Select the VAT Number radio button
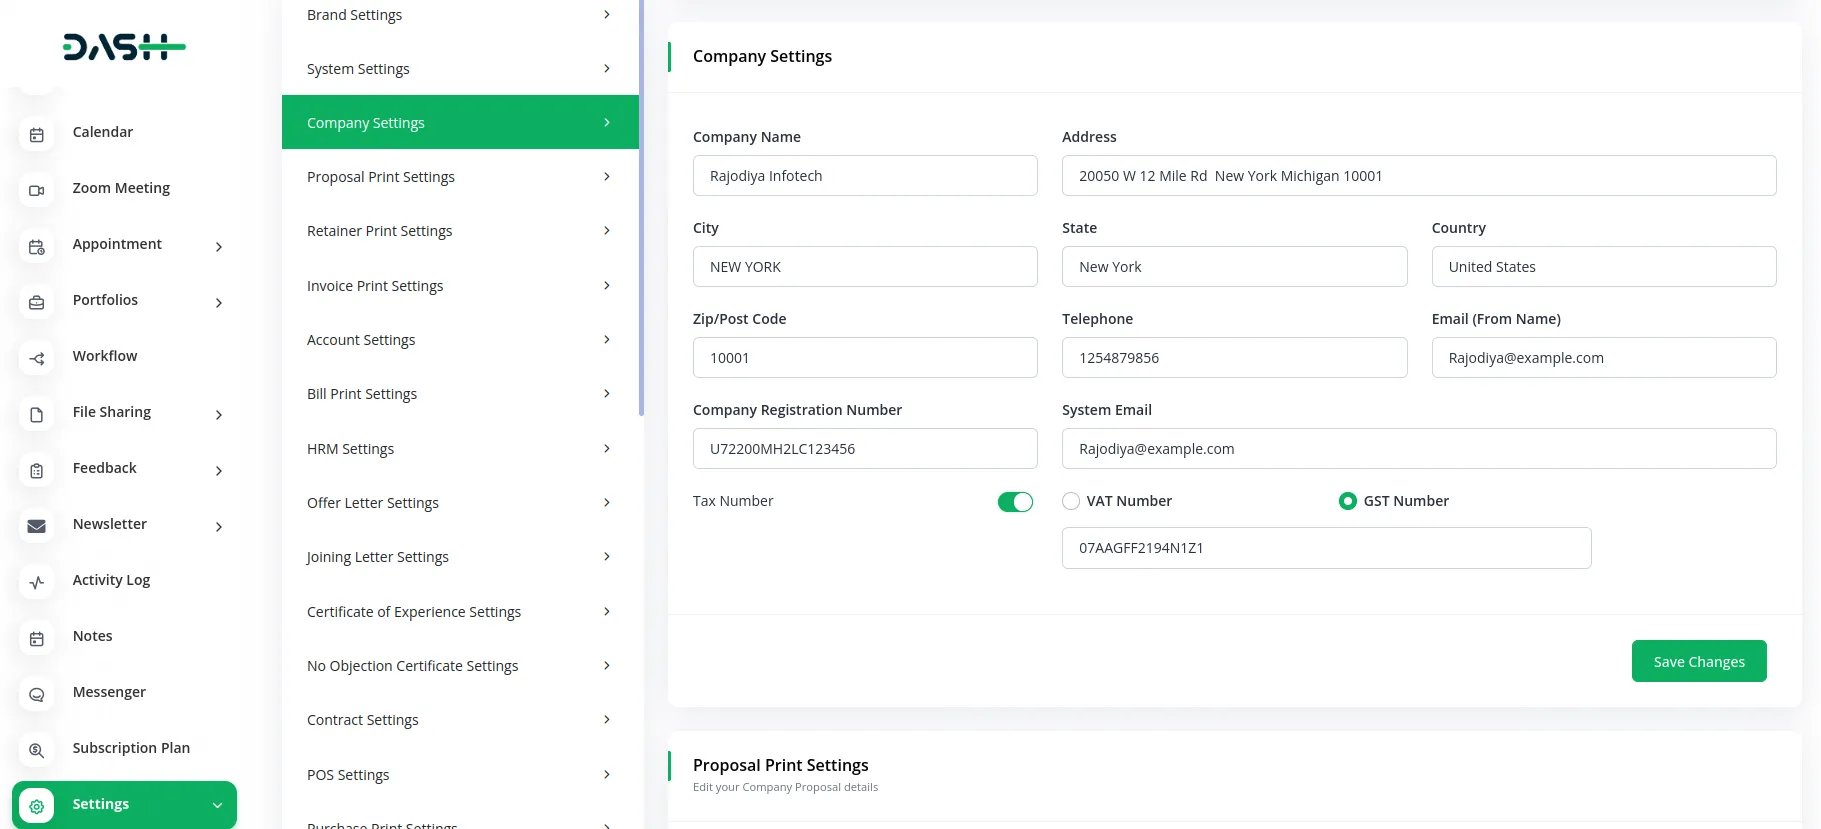Screen dimensions: 1821x829 1071,501
